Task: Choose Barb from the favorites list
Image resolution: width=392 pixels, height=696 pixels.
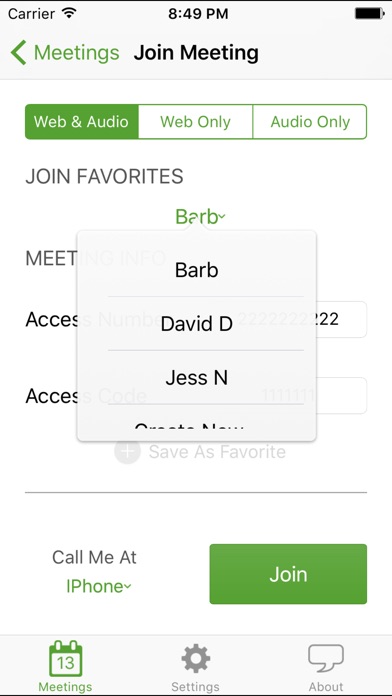Action: pos(197,270)
